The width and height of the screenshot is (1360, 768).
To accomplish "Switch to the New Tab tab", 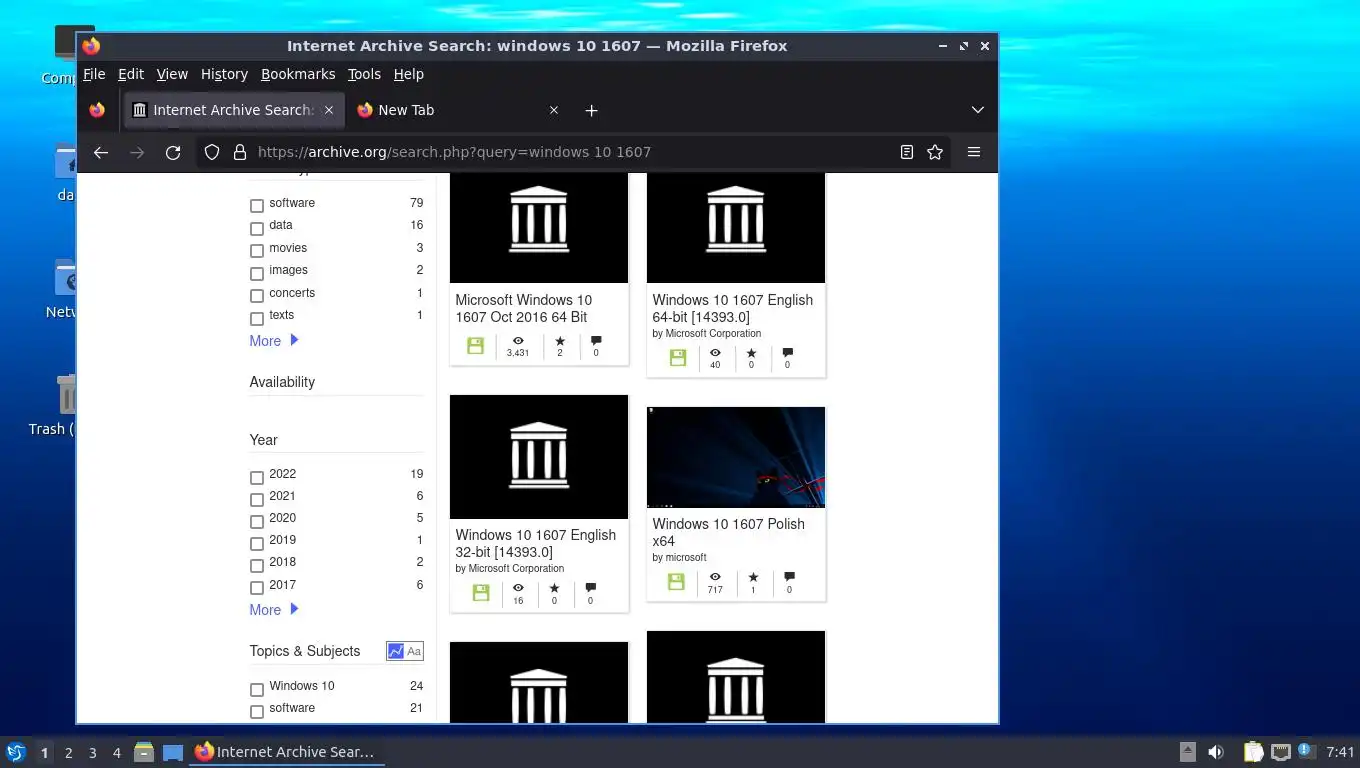I will pyautogui.click(x=458, y=110).
